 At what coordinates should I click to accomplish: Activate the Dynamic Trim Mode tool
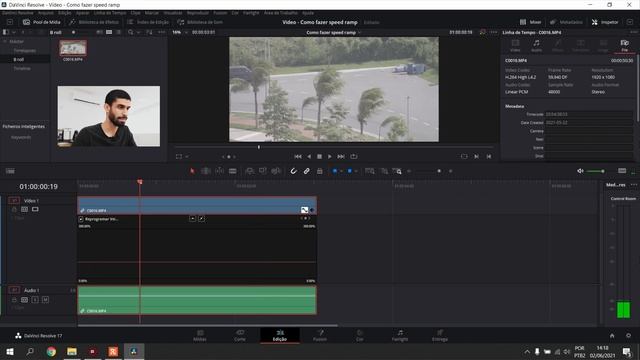click(219, 171)
